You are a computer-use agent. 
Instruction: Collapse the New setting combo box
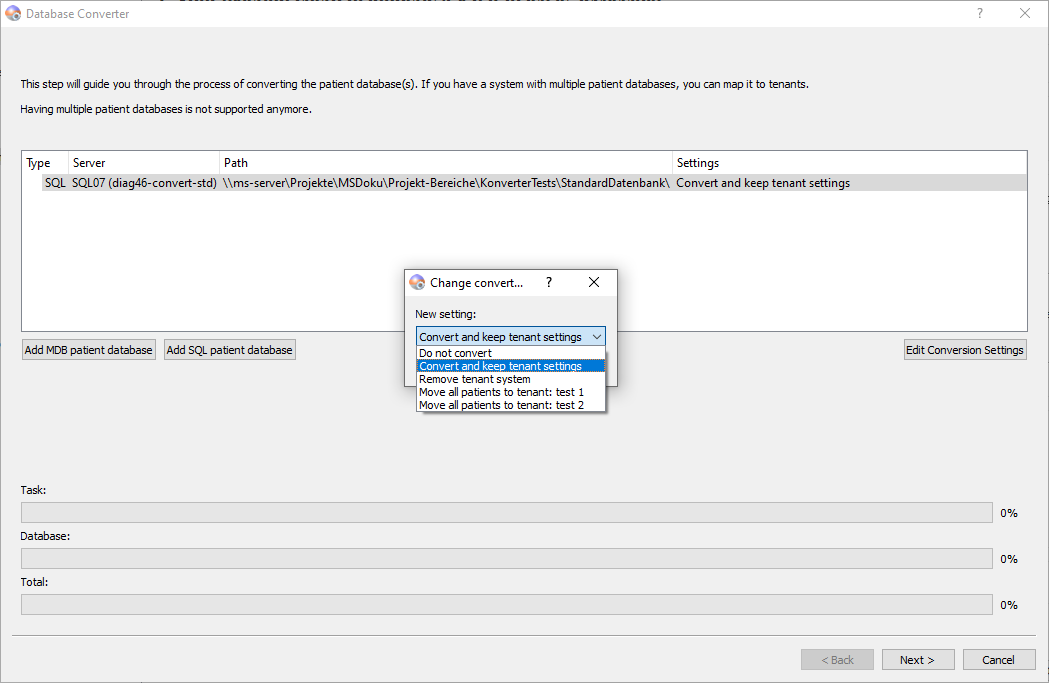coord(596,338)
